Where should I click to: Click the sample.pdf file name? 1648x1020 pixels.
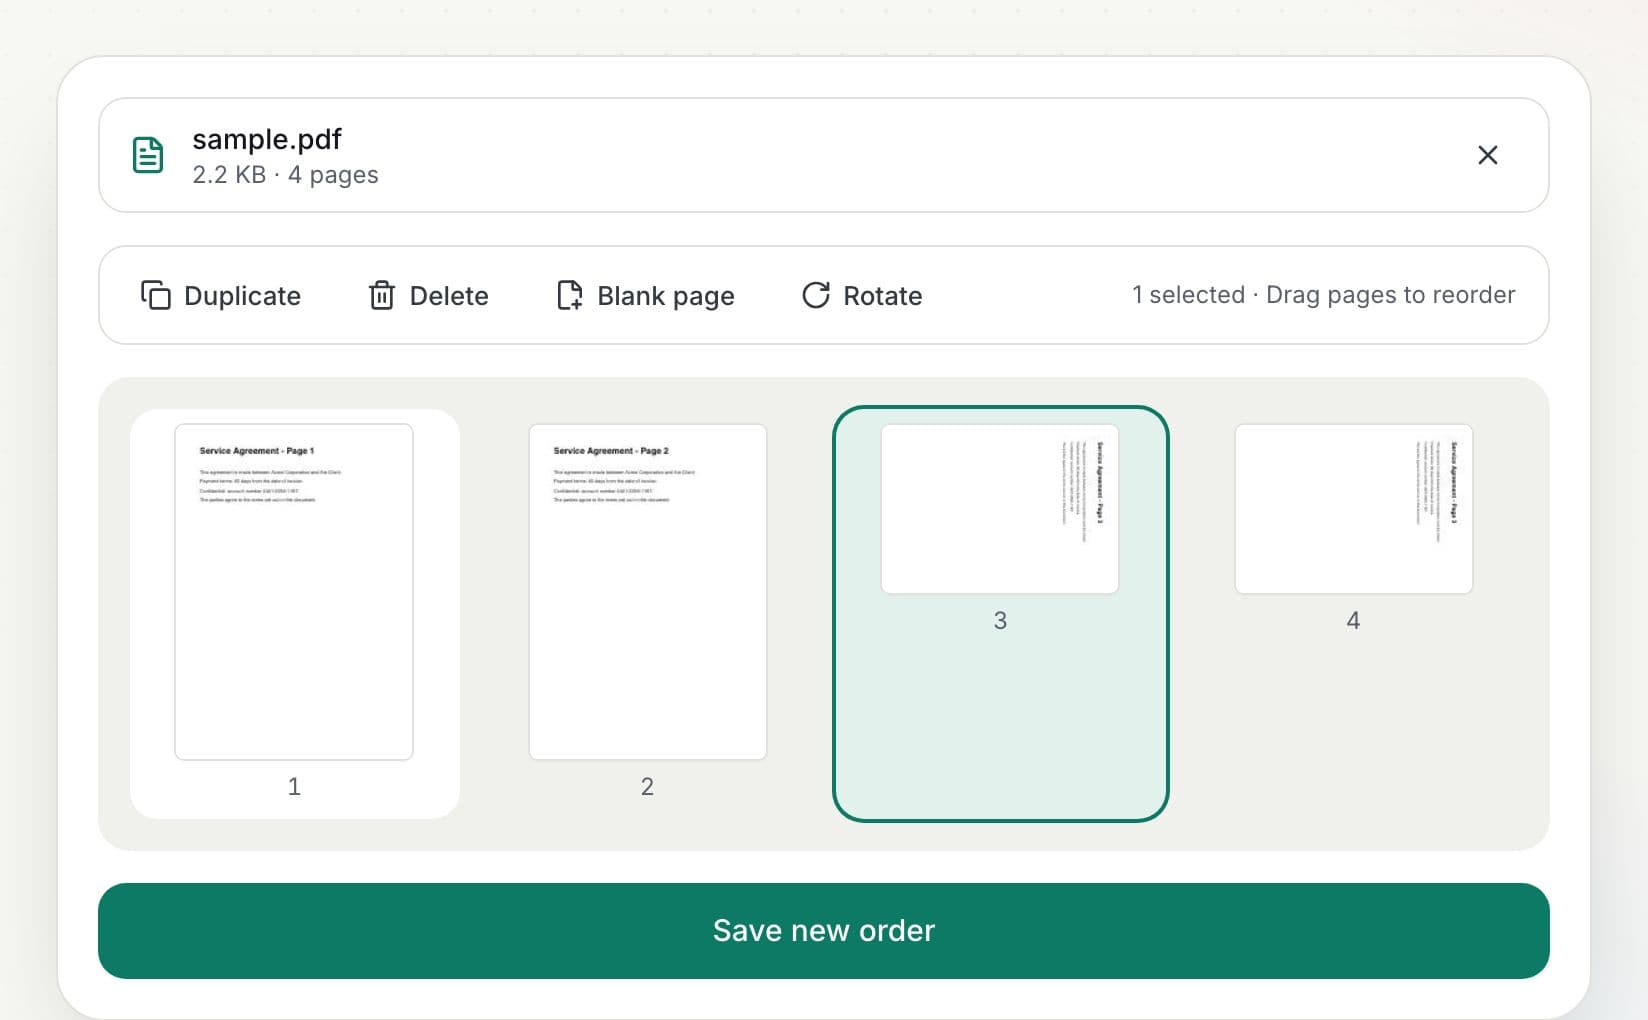(x=267, y=139)
